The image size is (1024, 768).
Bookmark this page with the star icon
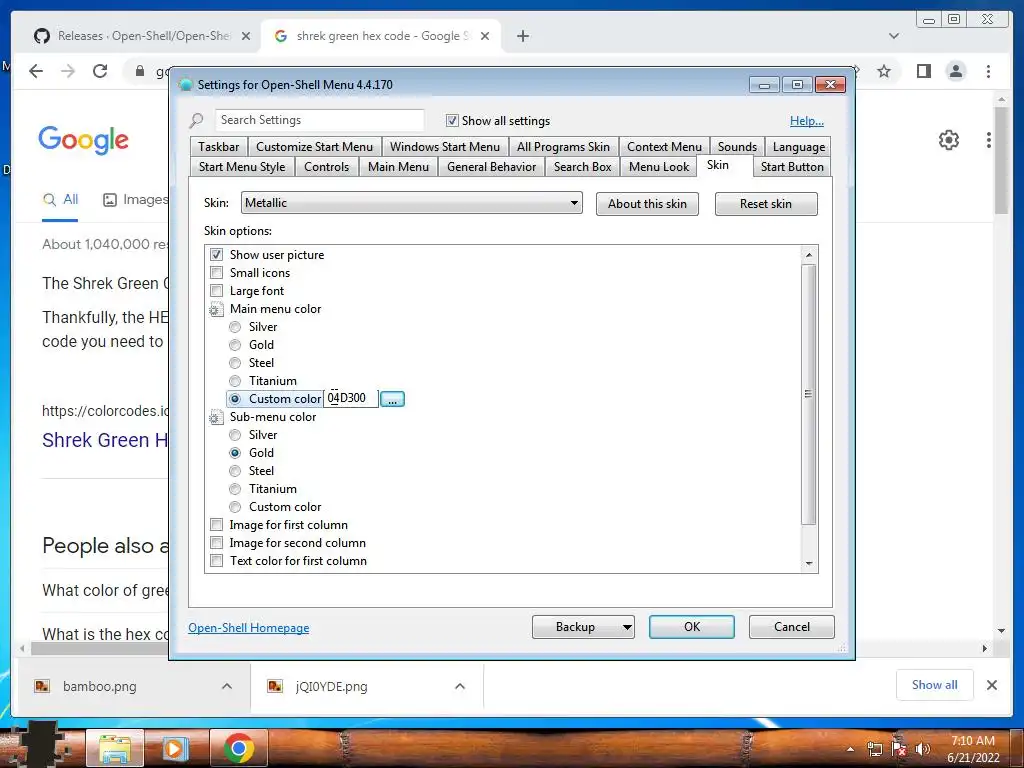[884, 71]
